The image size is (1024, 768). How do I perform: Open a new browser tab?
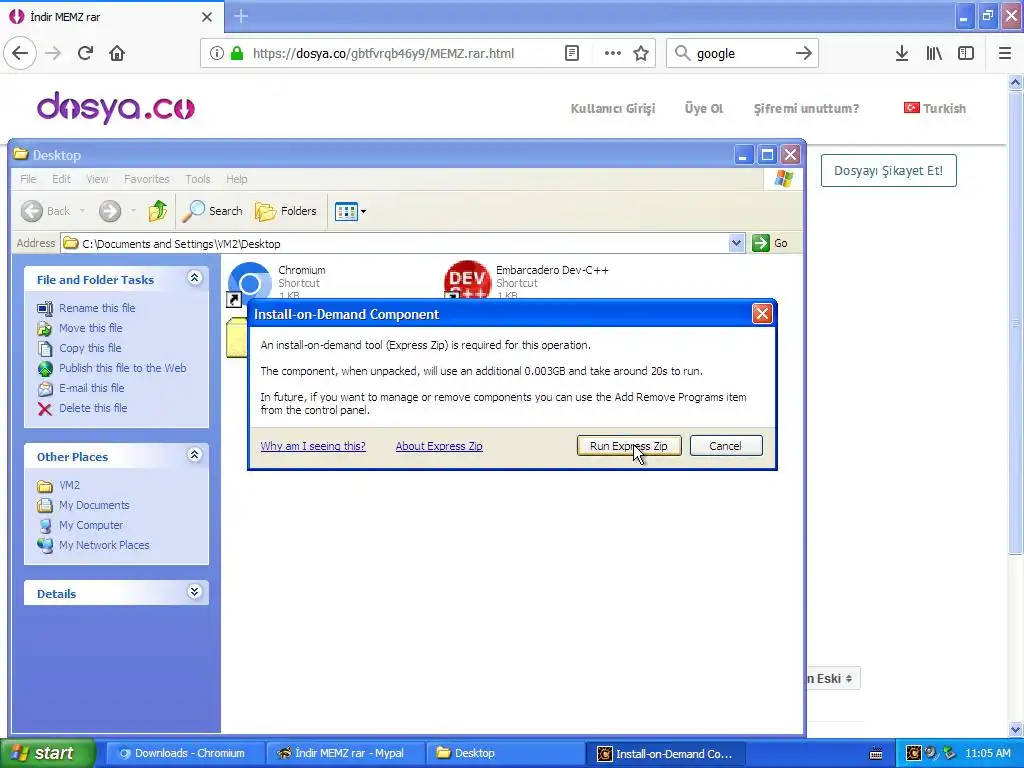point(241,16)
